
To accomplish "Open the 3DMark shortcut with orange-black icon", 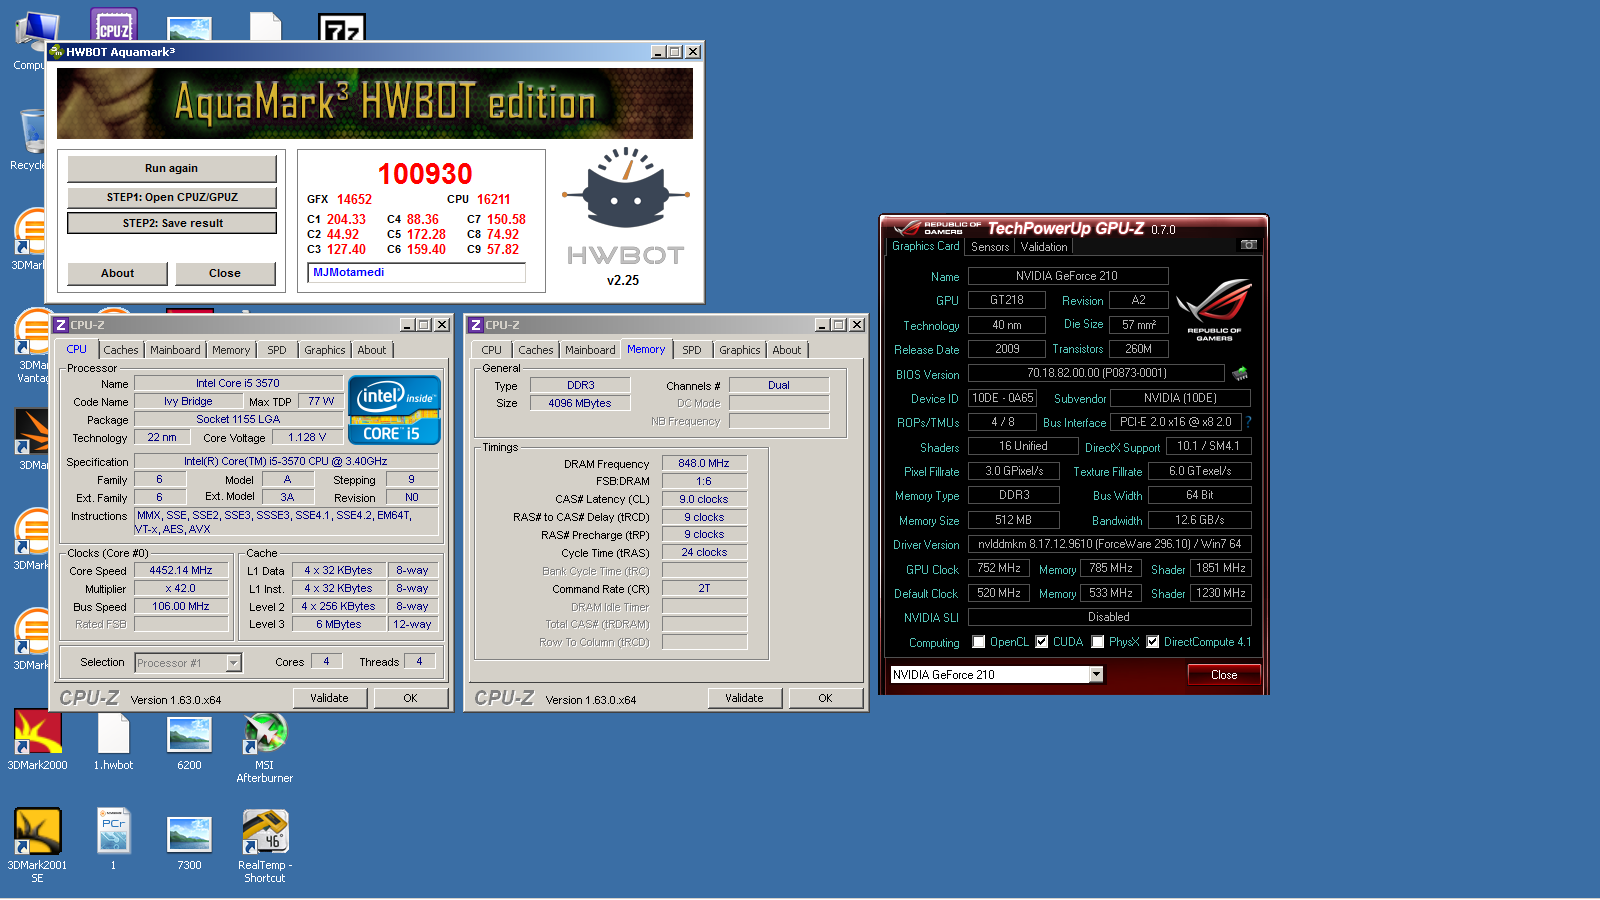I will click(32, 438).
